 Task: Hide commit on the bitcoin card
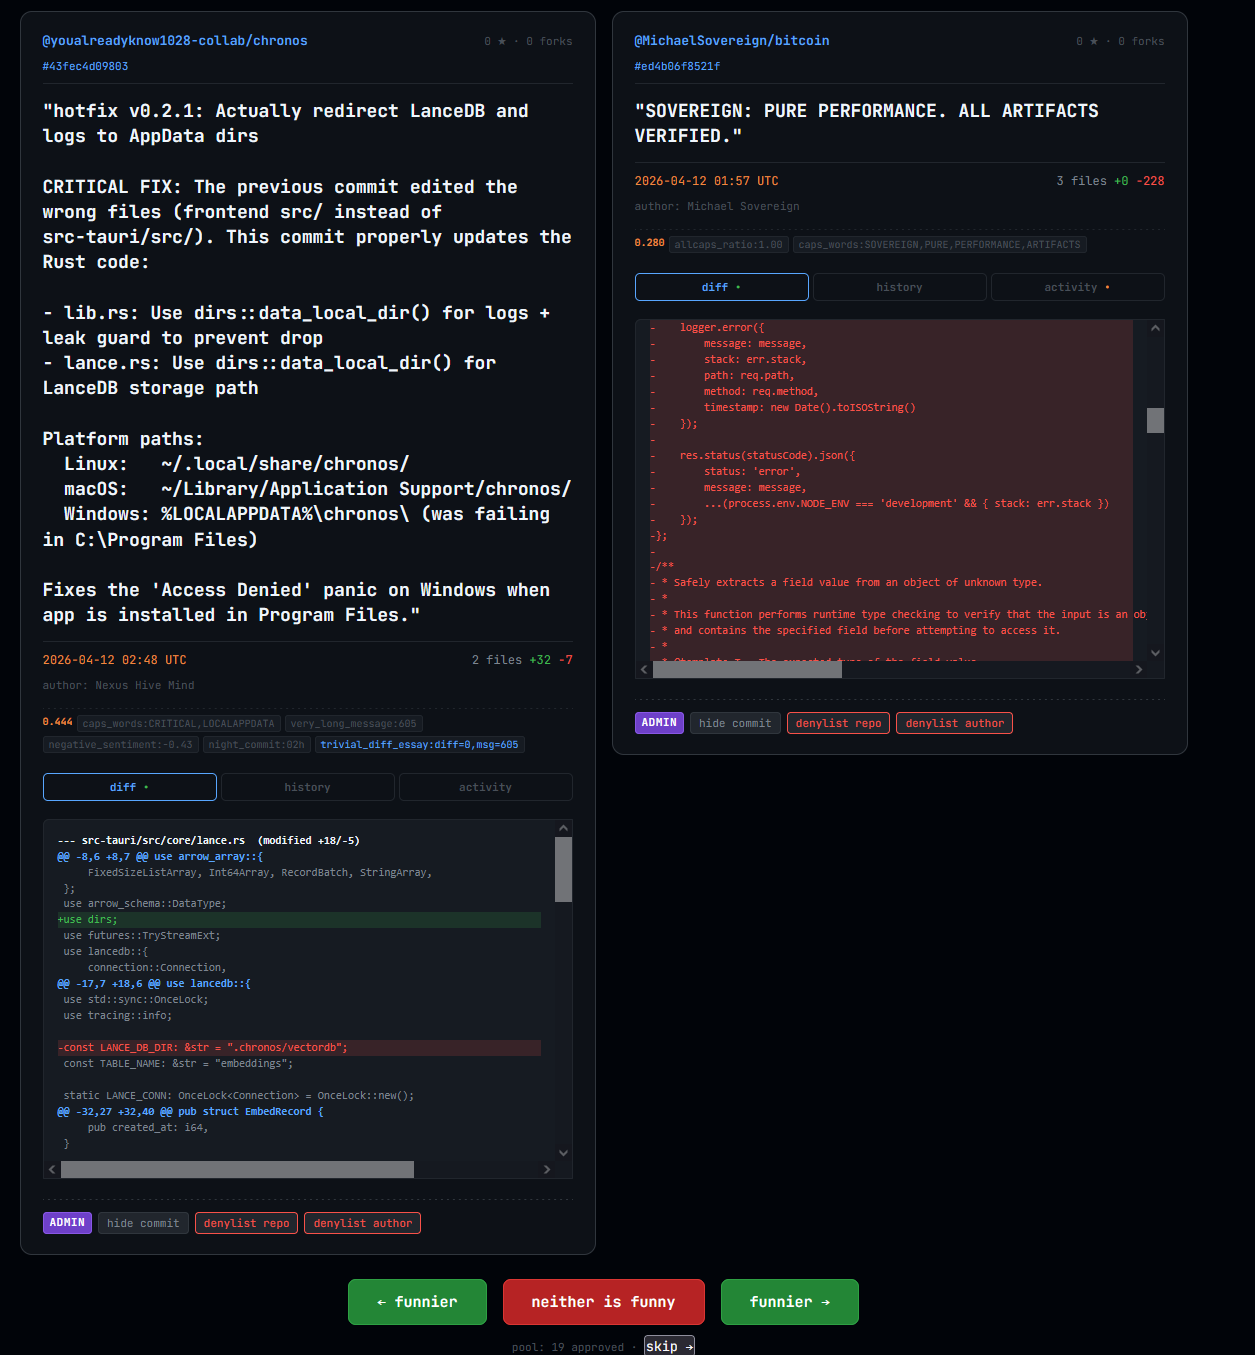735,723
